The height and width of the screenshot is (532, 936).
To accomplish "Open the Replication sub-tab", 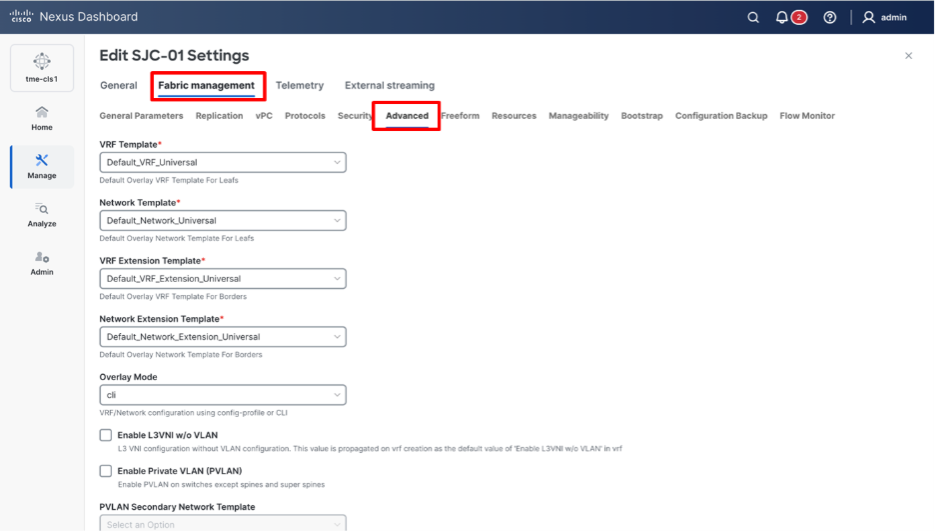I will tap(219, 116).
